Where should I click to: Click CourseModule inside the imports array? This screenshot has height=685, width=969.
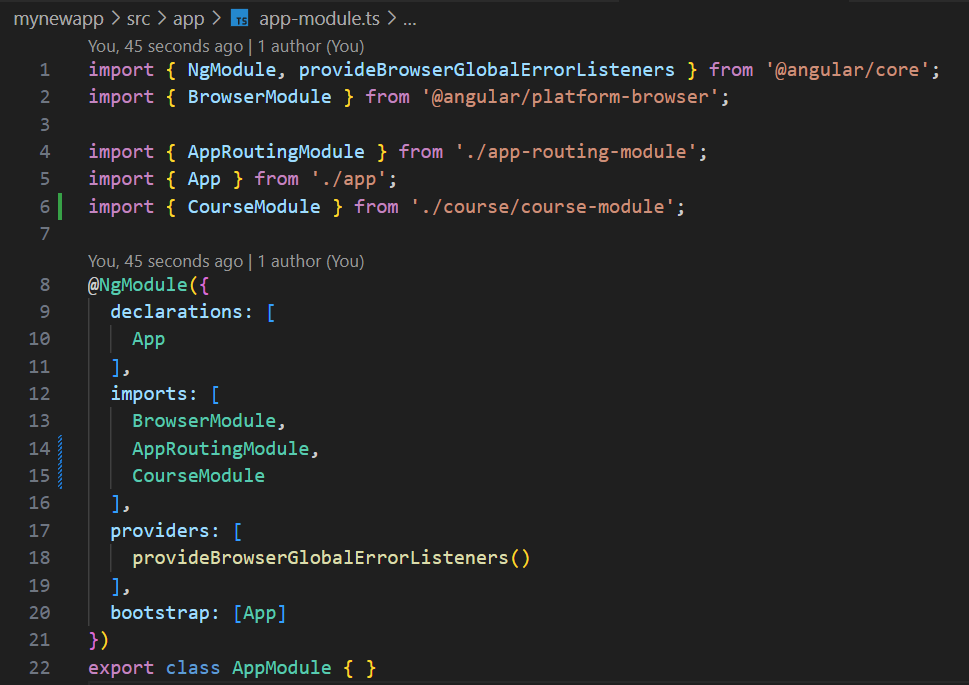point(198,476)
